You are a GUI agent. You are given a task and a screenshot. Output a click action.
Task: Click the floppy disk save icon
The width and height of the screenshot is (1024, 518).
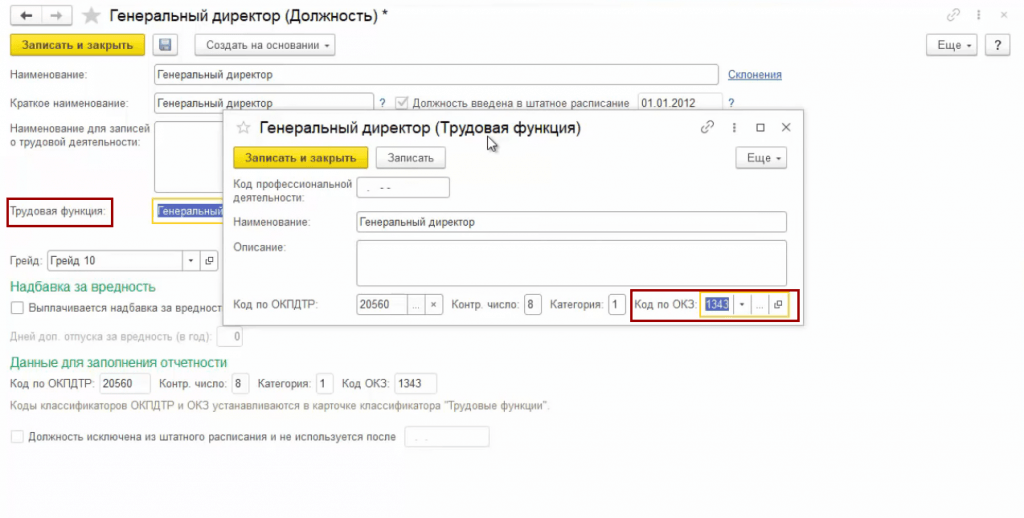[x=166, y=45]
